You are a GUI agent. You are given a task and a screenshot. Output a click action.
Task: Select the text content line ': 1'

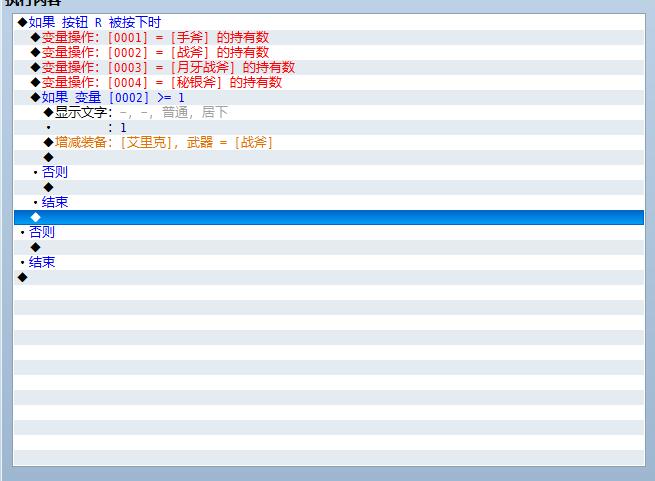tap(329, 127)
